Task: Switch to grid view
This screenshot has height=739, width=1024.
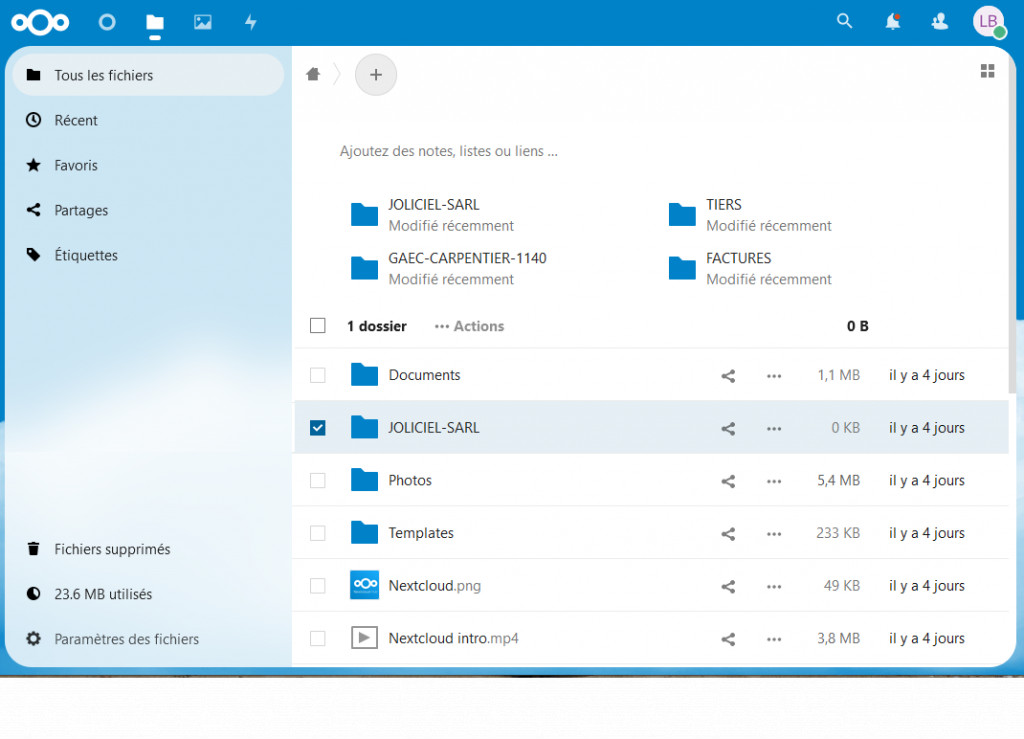Action: point(988,70)
